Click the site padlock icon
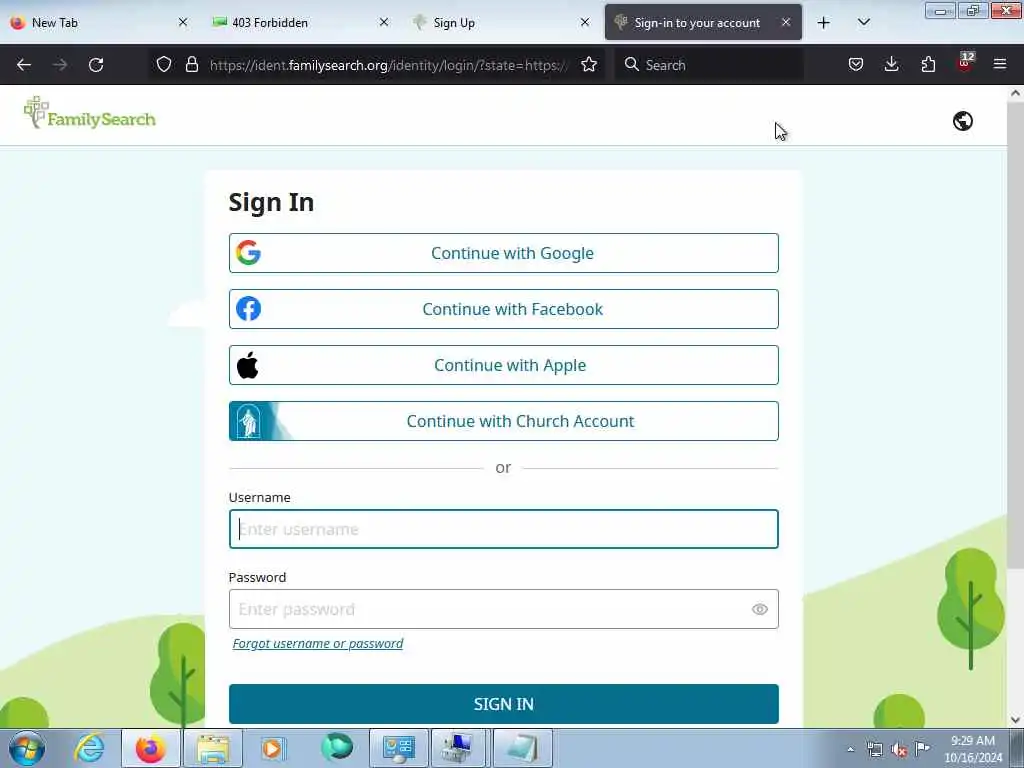The image size is (1024, 768). coord(191,64)
